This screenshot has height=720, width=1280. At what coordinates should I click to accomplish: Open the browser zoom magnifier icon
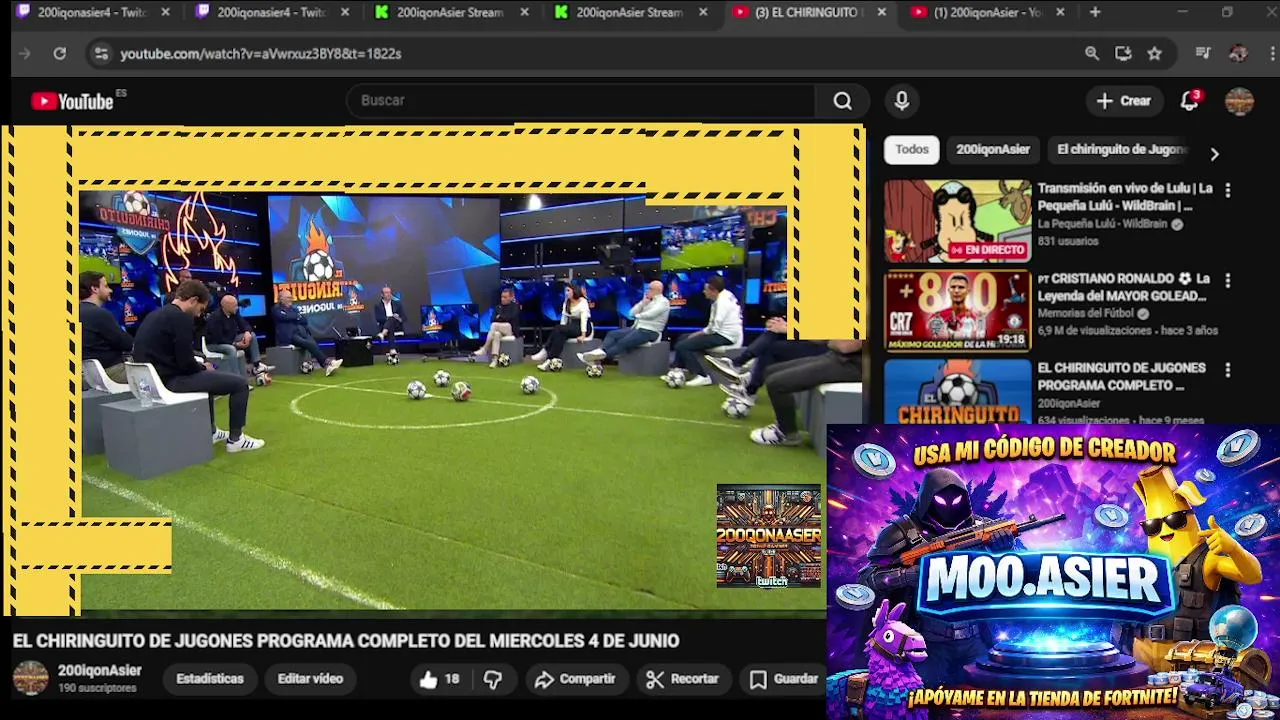1092,53
